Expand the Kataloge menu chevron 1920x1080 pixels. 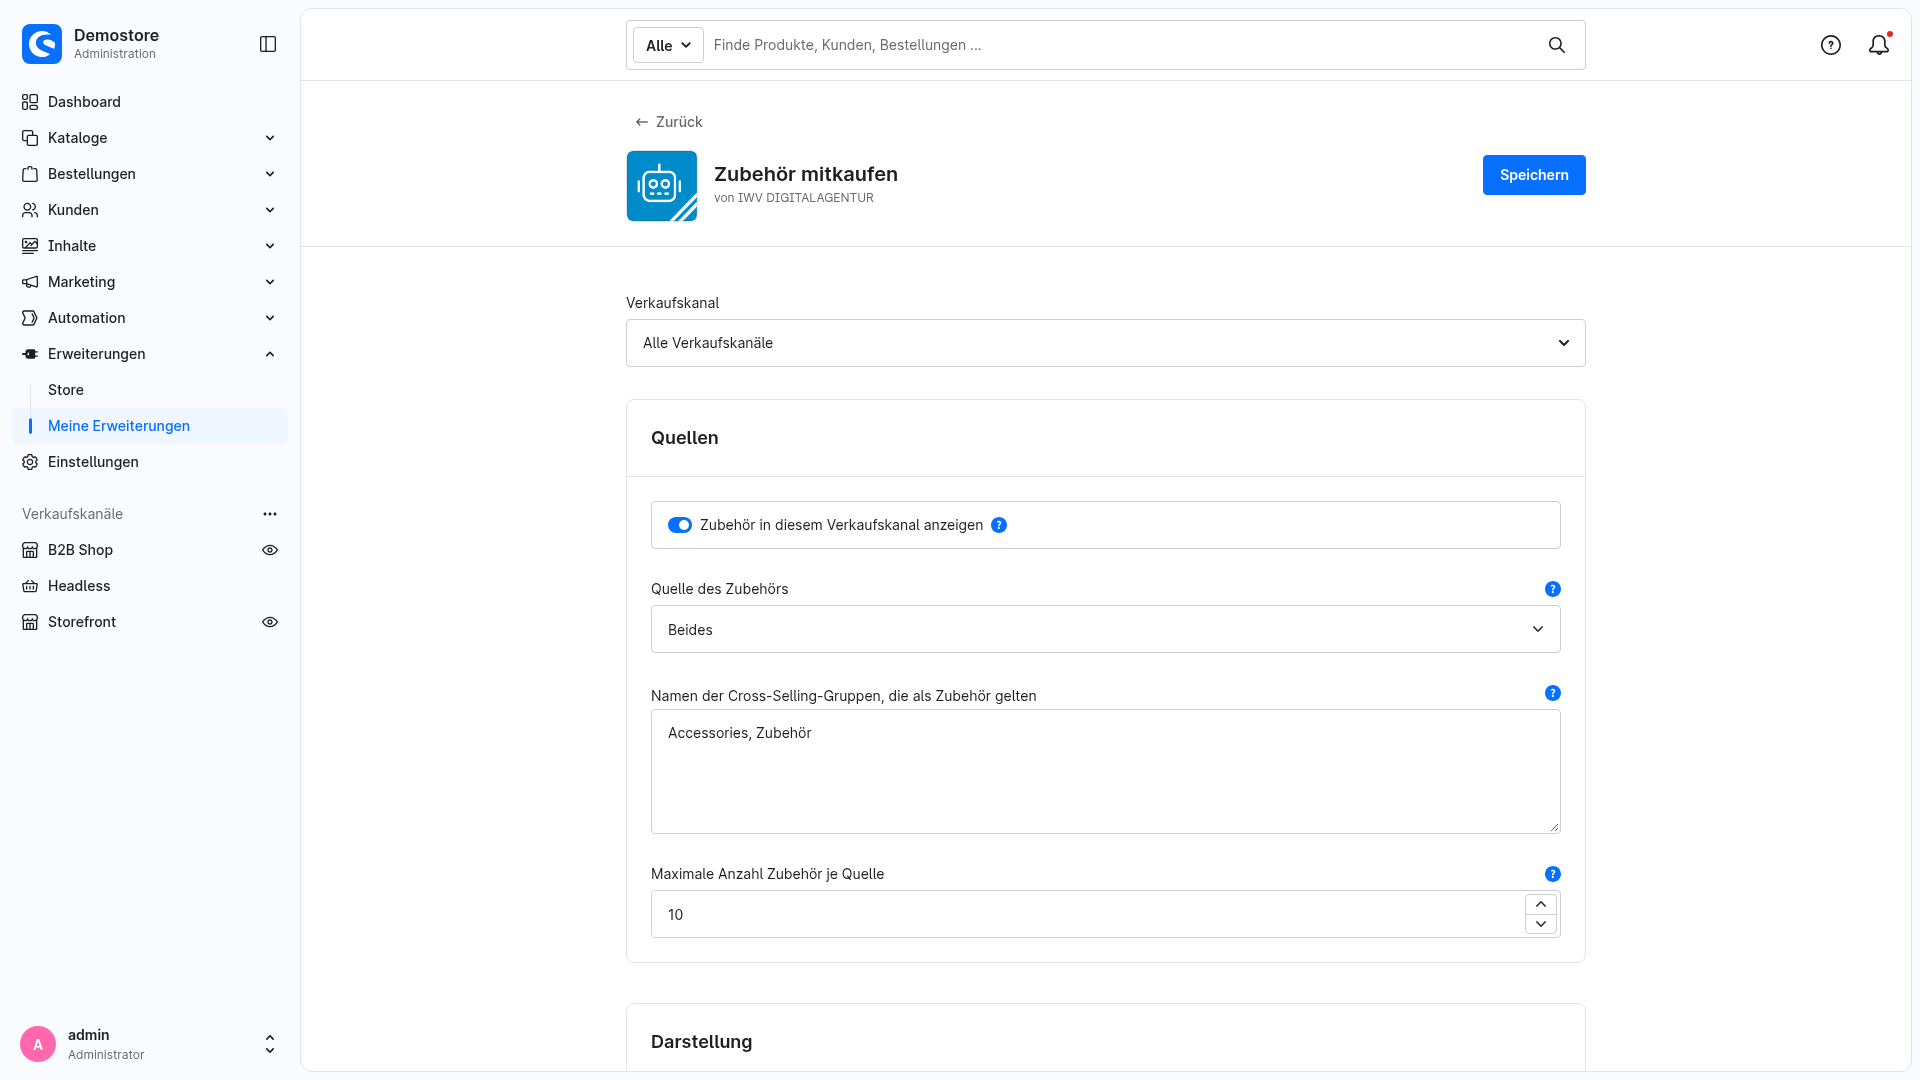click(x=270, y=138)
